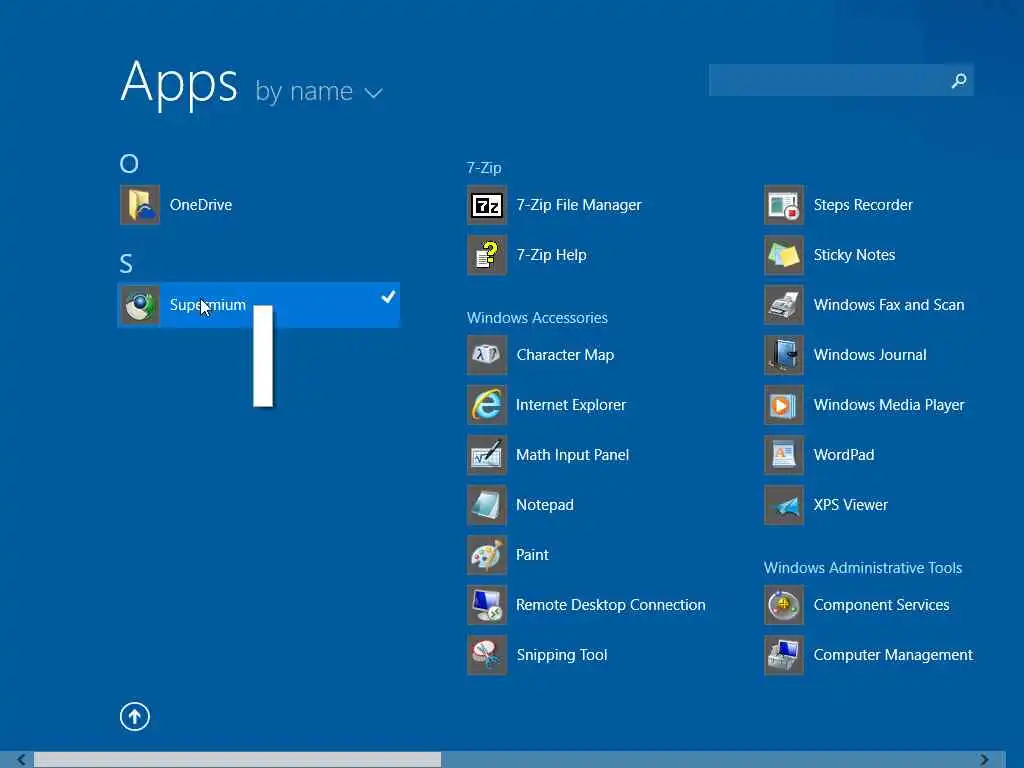
Task: Launch Snipping Tool scissors icon
Action: 487,655
